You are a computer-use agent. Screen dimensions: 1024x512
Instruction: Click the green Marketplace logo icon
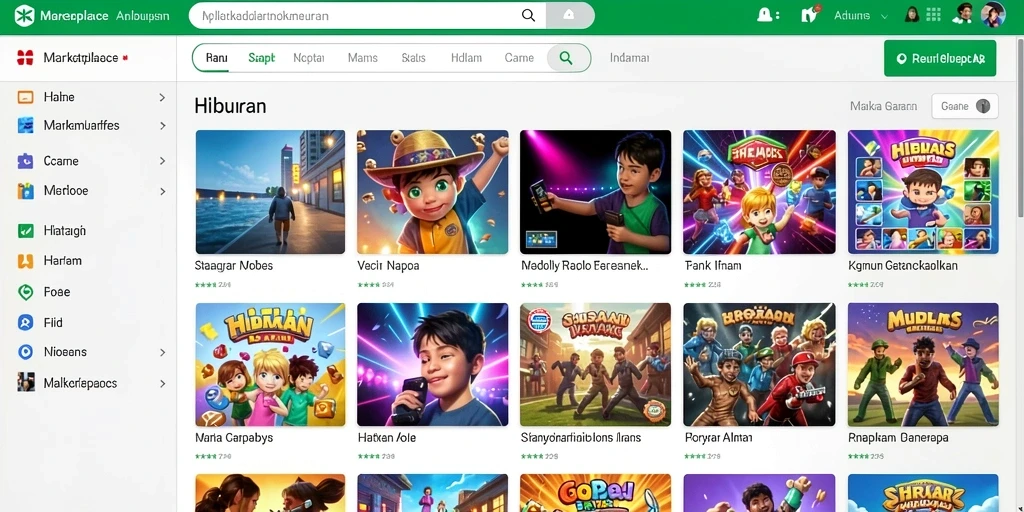coord(24,16)
